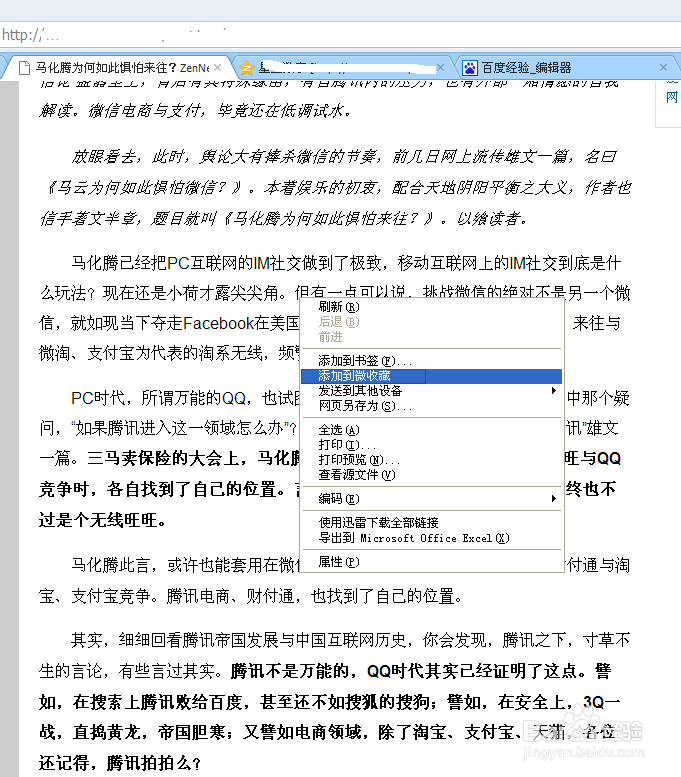Click the 网 link at the page's right edge
681x777 pixels.
point(672,97)
